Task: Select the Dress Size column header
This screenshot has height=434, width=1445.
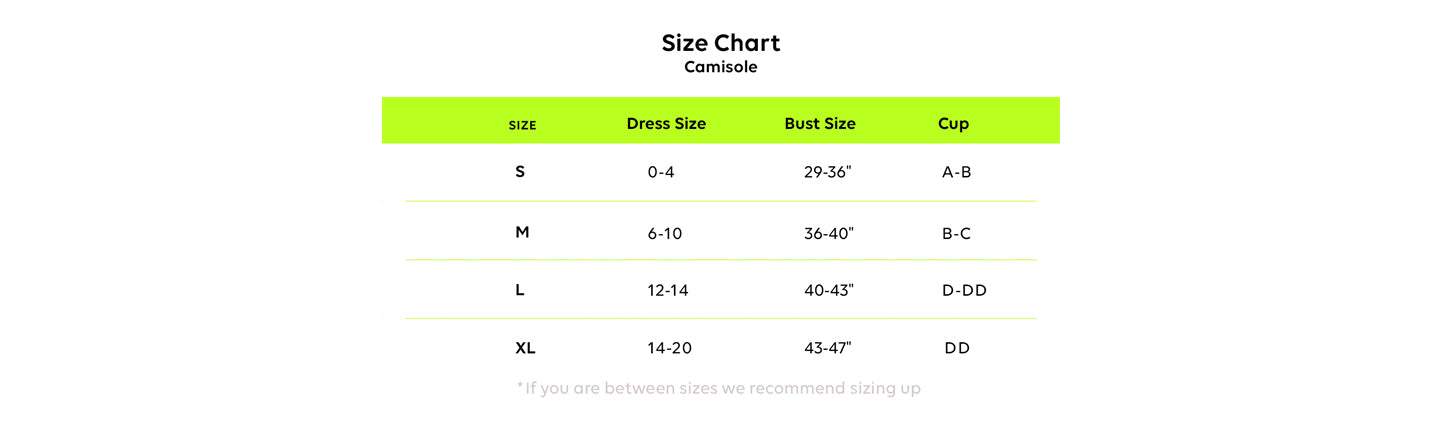Action: pyautogui.click(x=666, y=124)
